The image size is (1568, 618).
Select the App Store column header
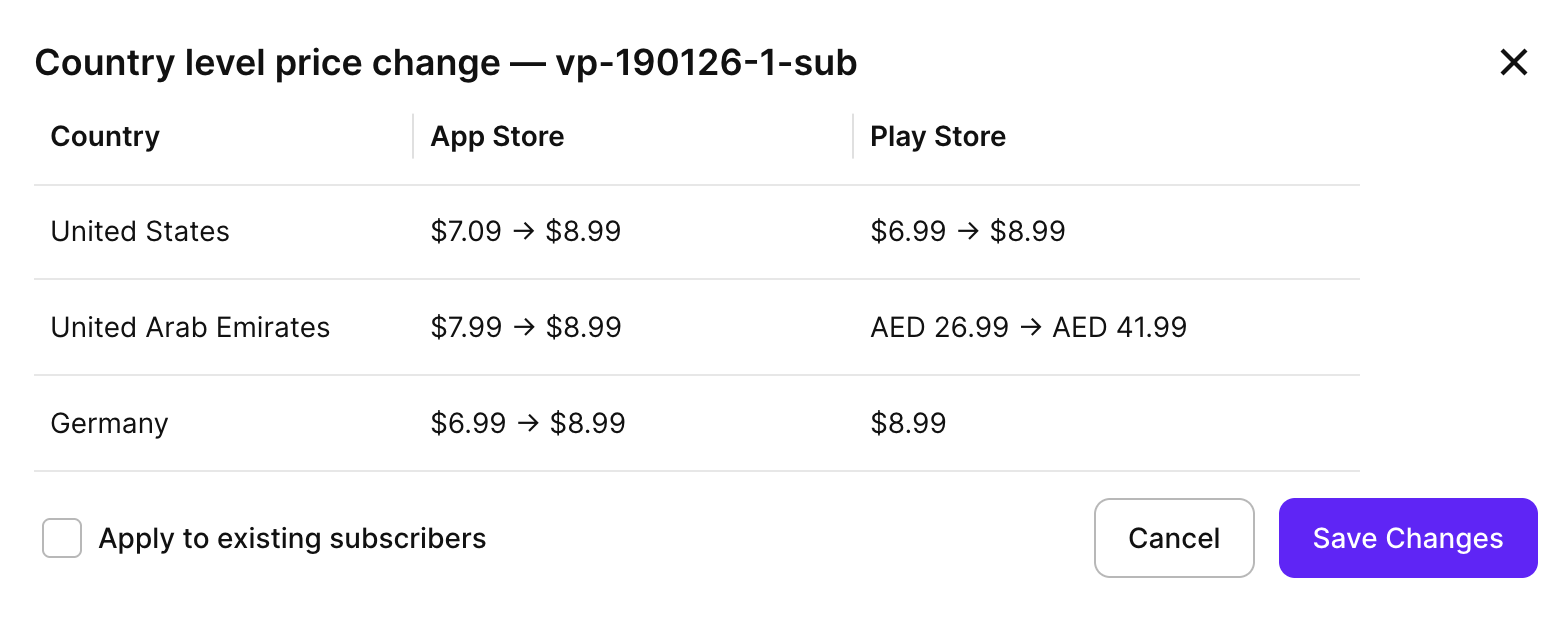coord(497,136)
